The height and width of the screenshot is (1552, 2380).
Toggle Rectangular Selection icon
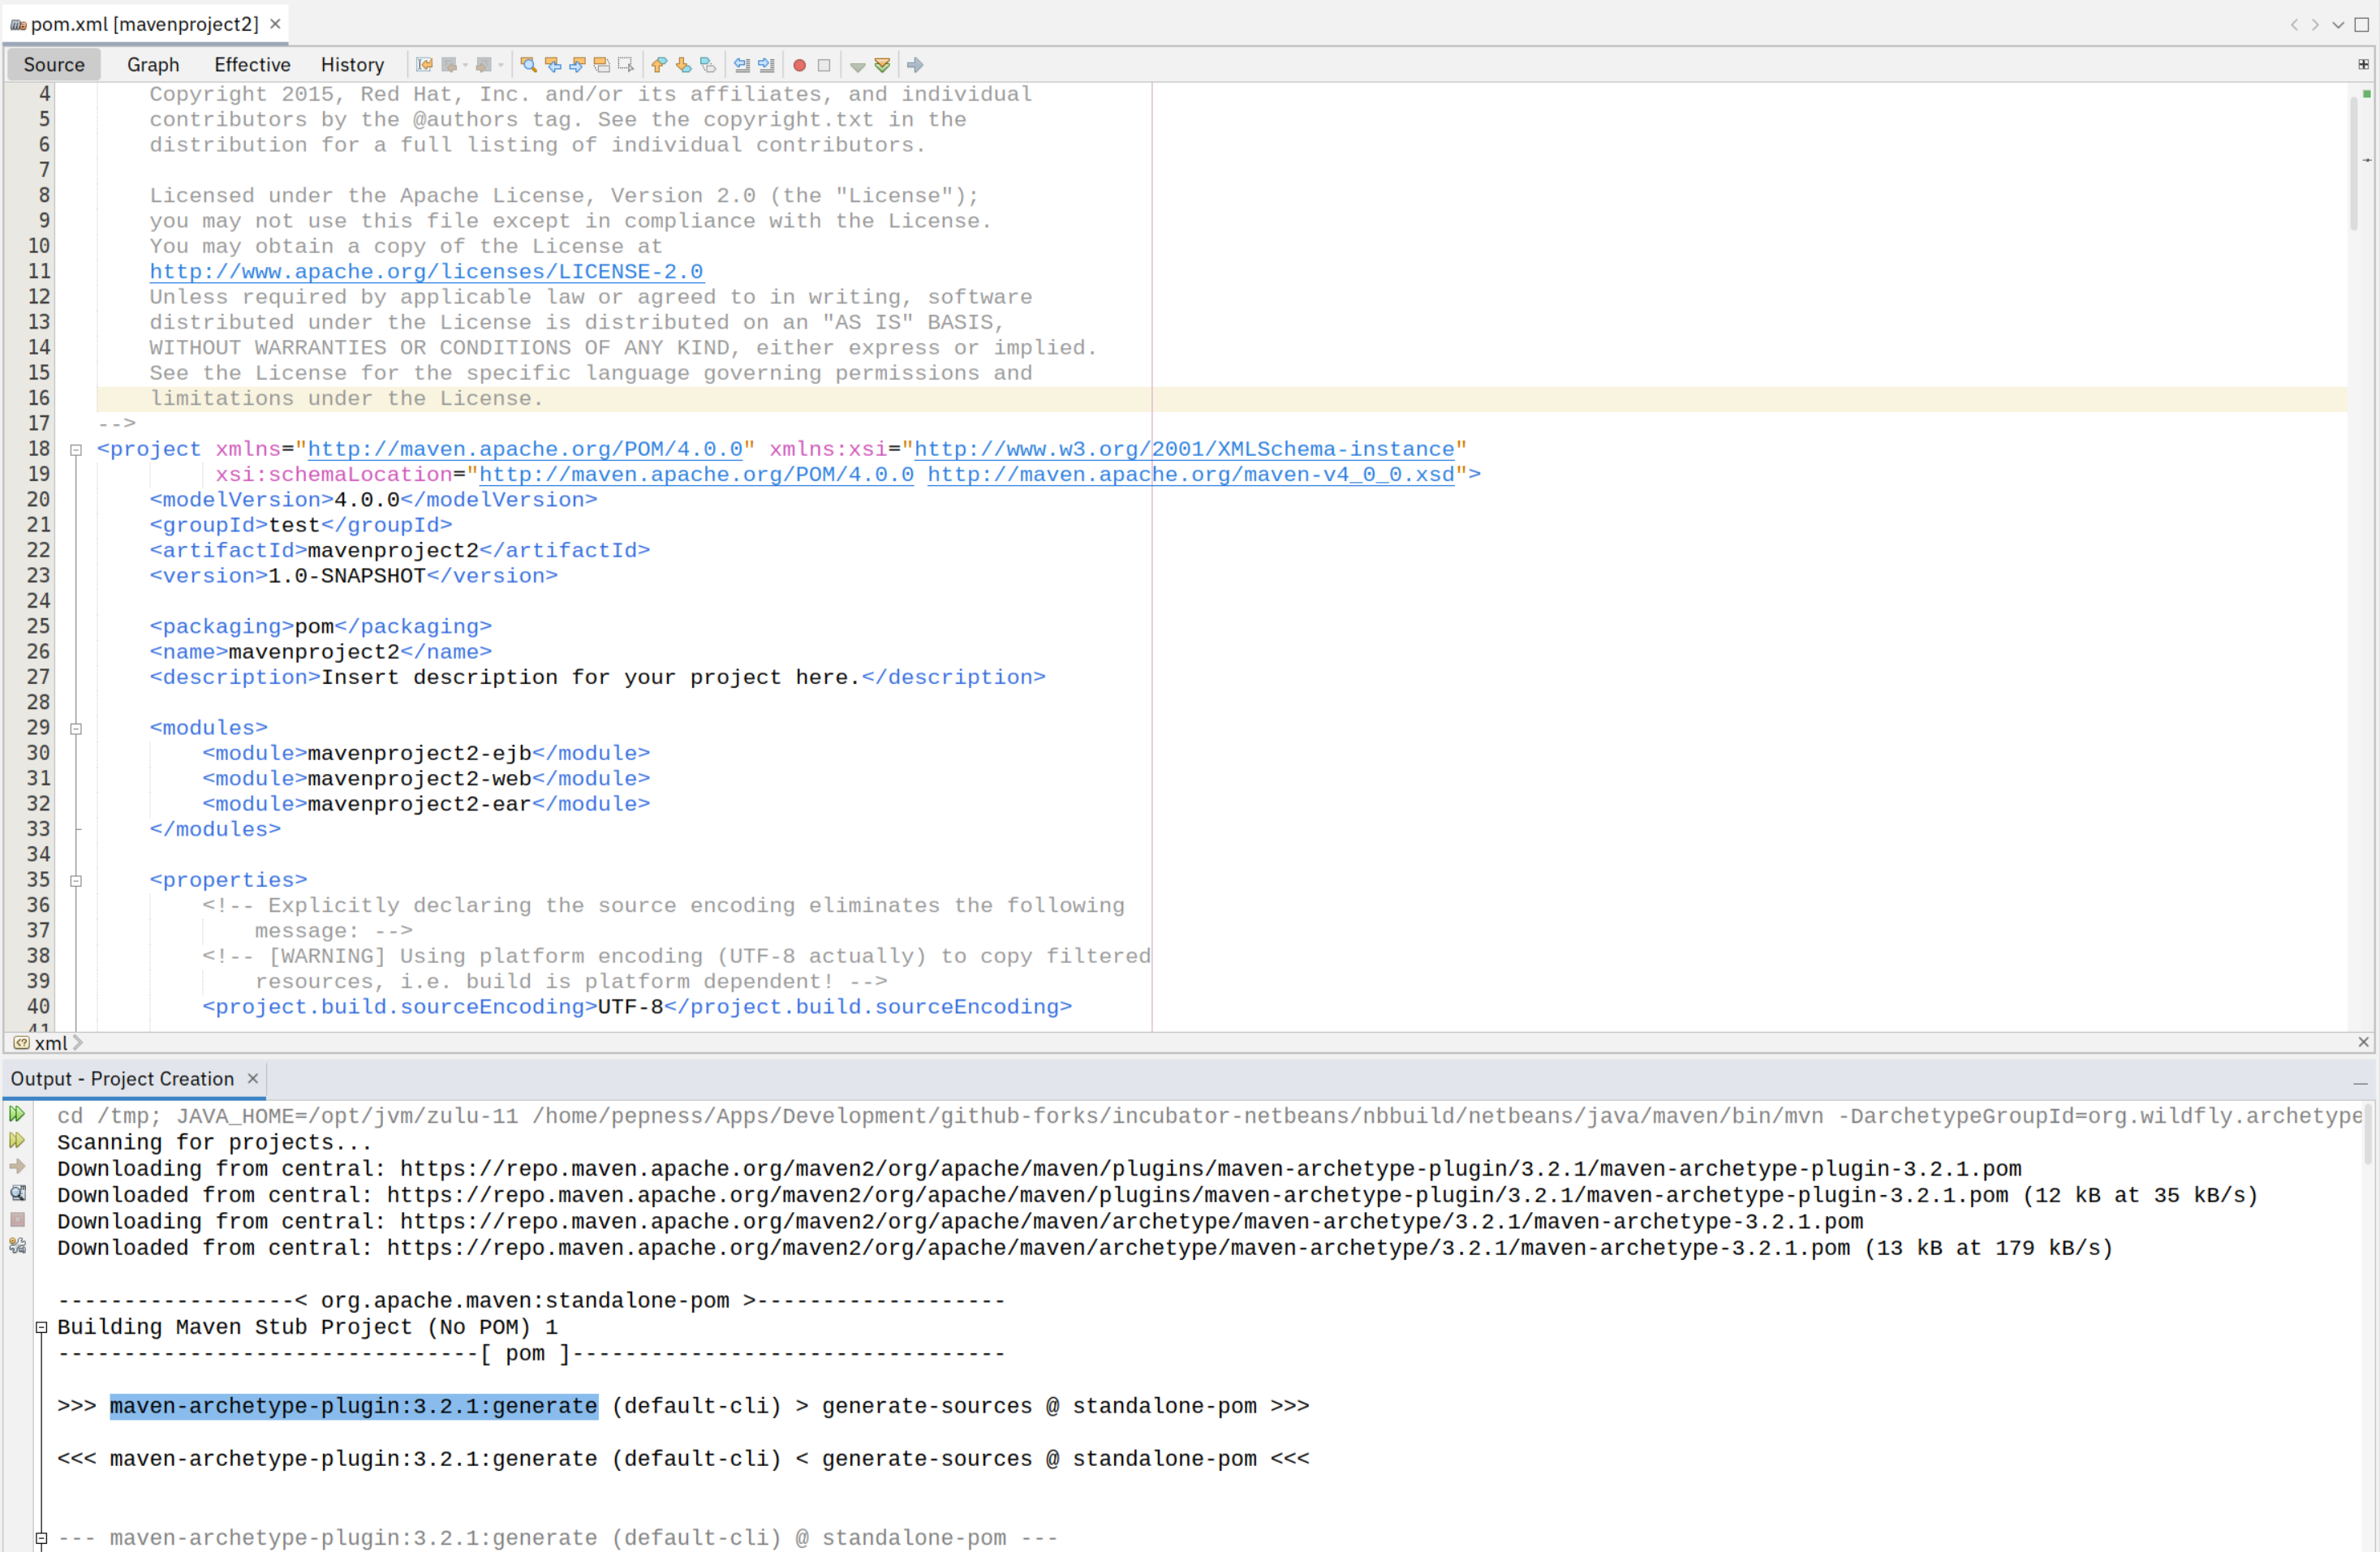click(x=626, y=65)
